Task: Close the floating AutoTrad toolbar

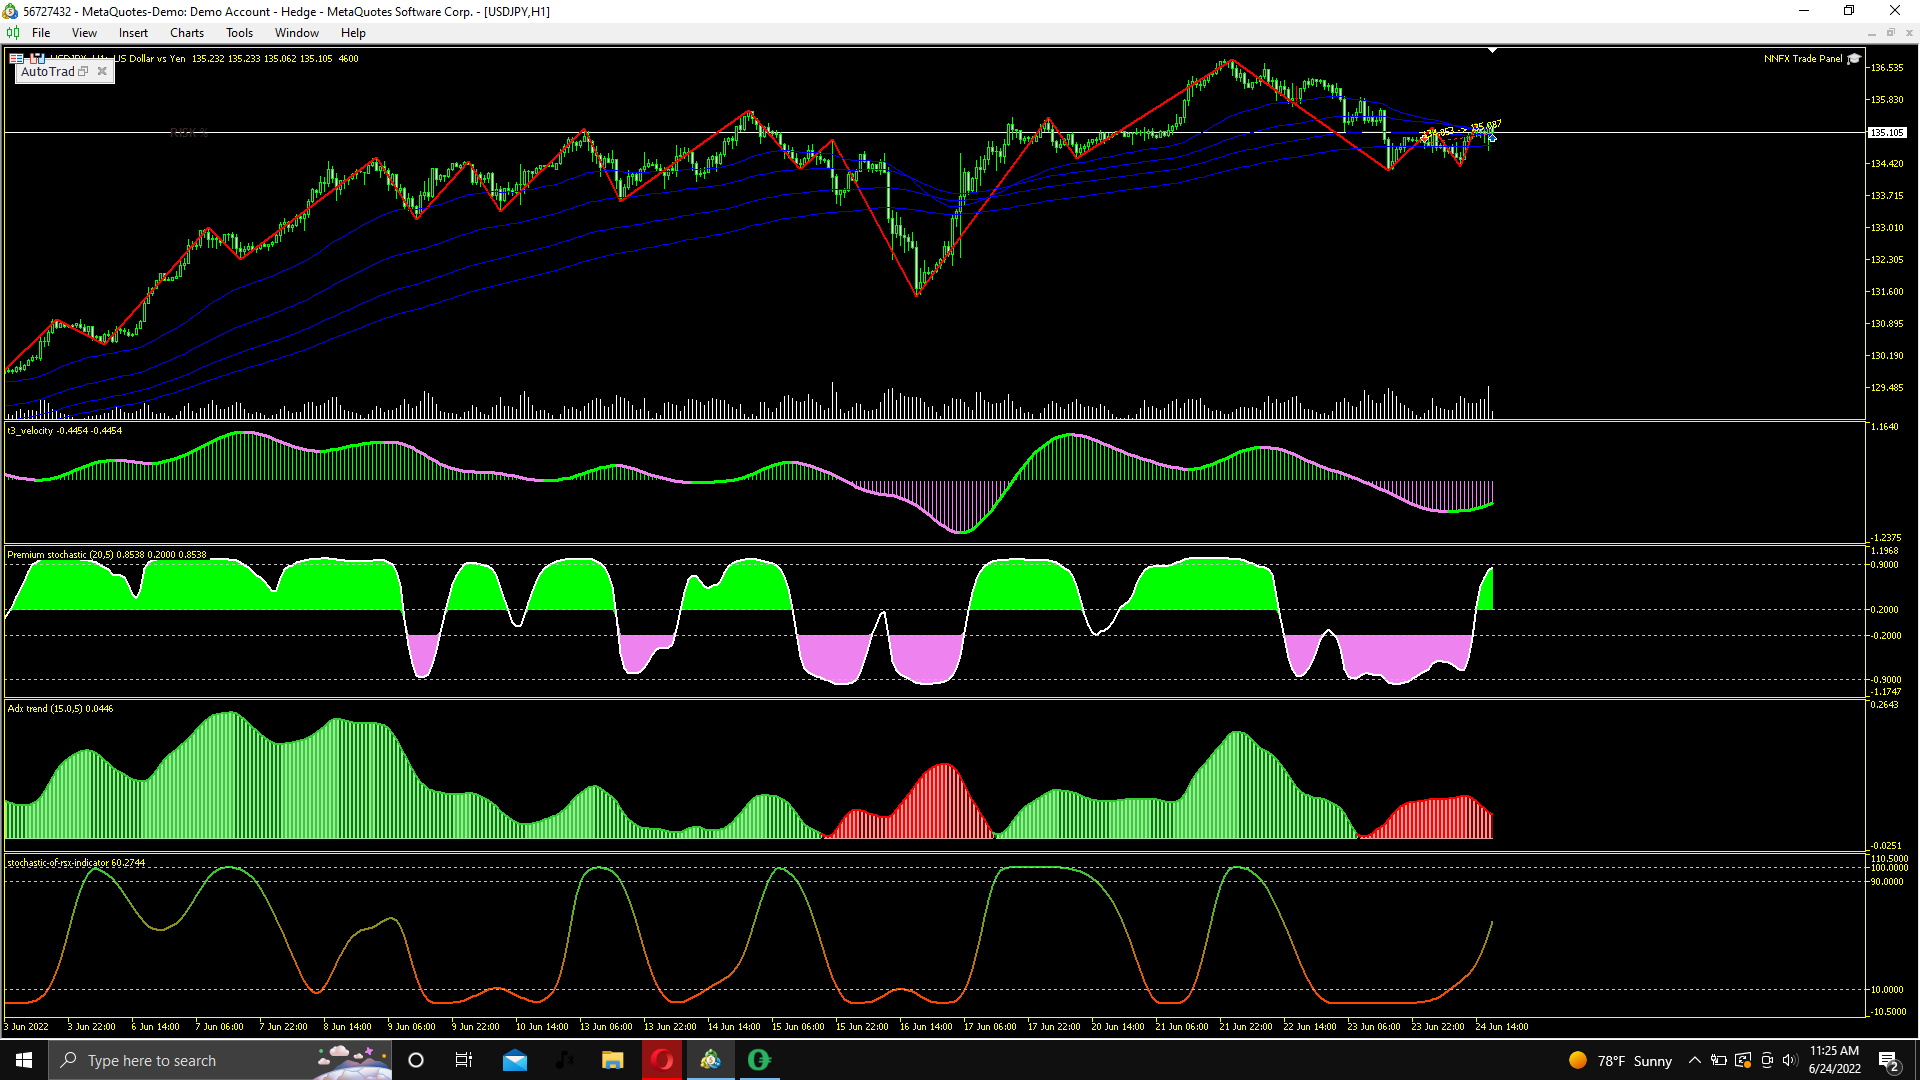Action: [x=102, y=72]
